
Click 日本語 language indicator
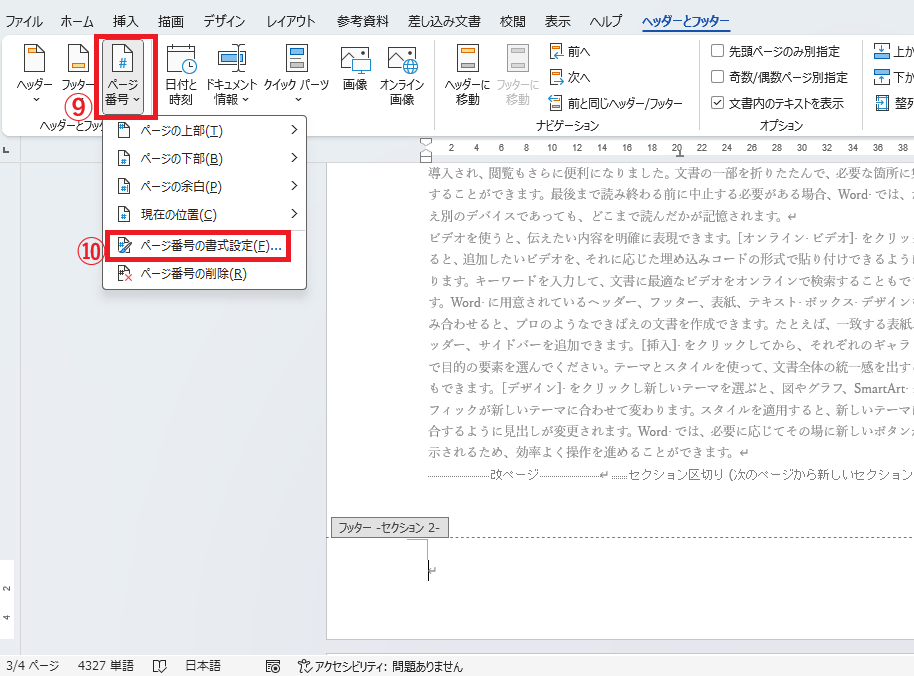pos(203,666)
